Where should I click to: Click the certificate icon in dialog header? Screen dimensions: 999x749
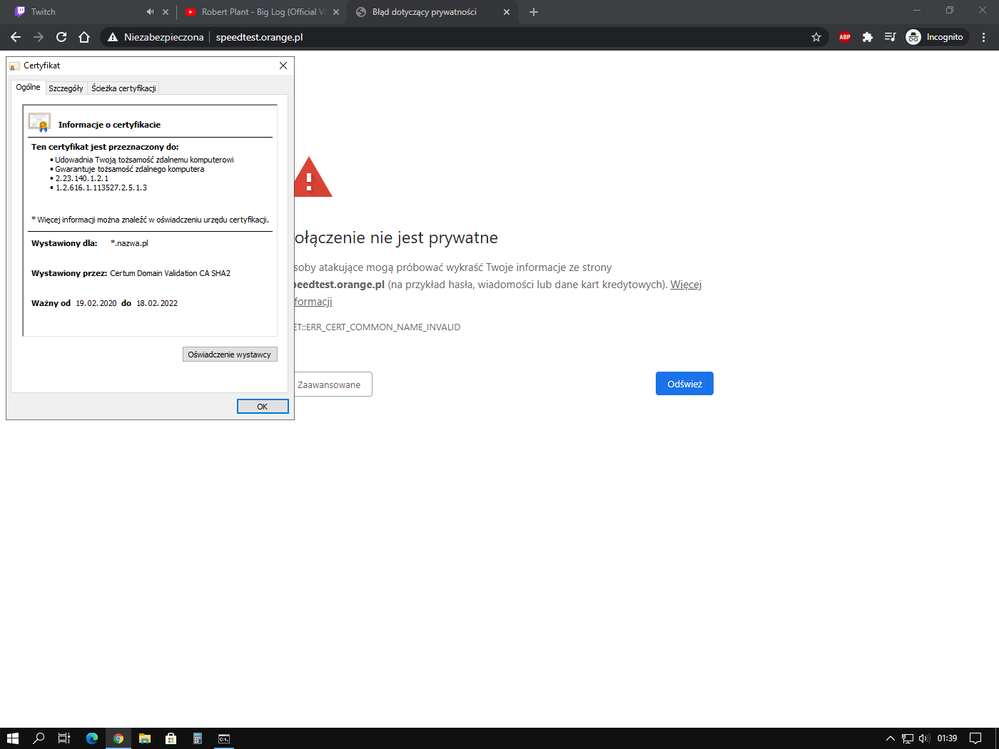(x=40, y=123)
